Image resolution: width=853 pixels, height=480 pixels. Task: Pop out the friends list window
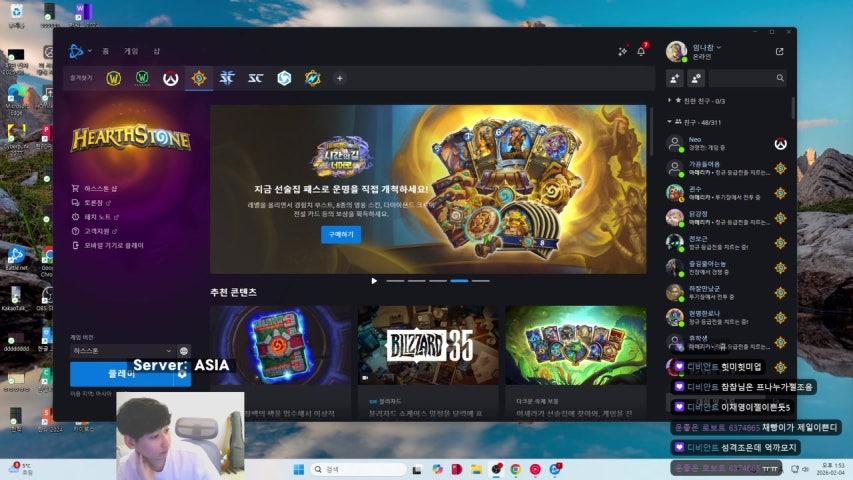pyautogui.click(x=780, y=51)
